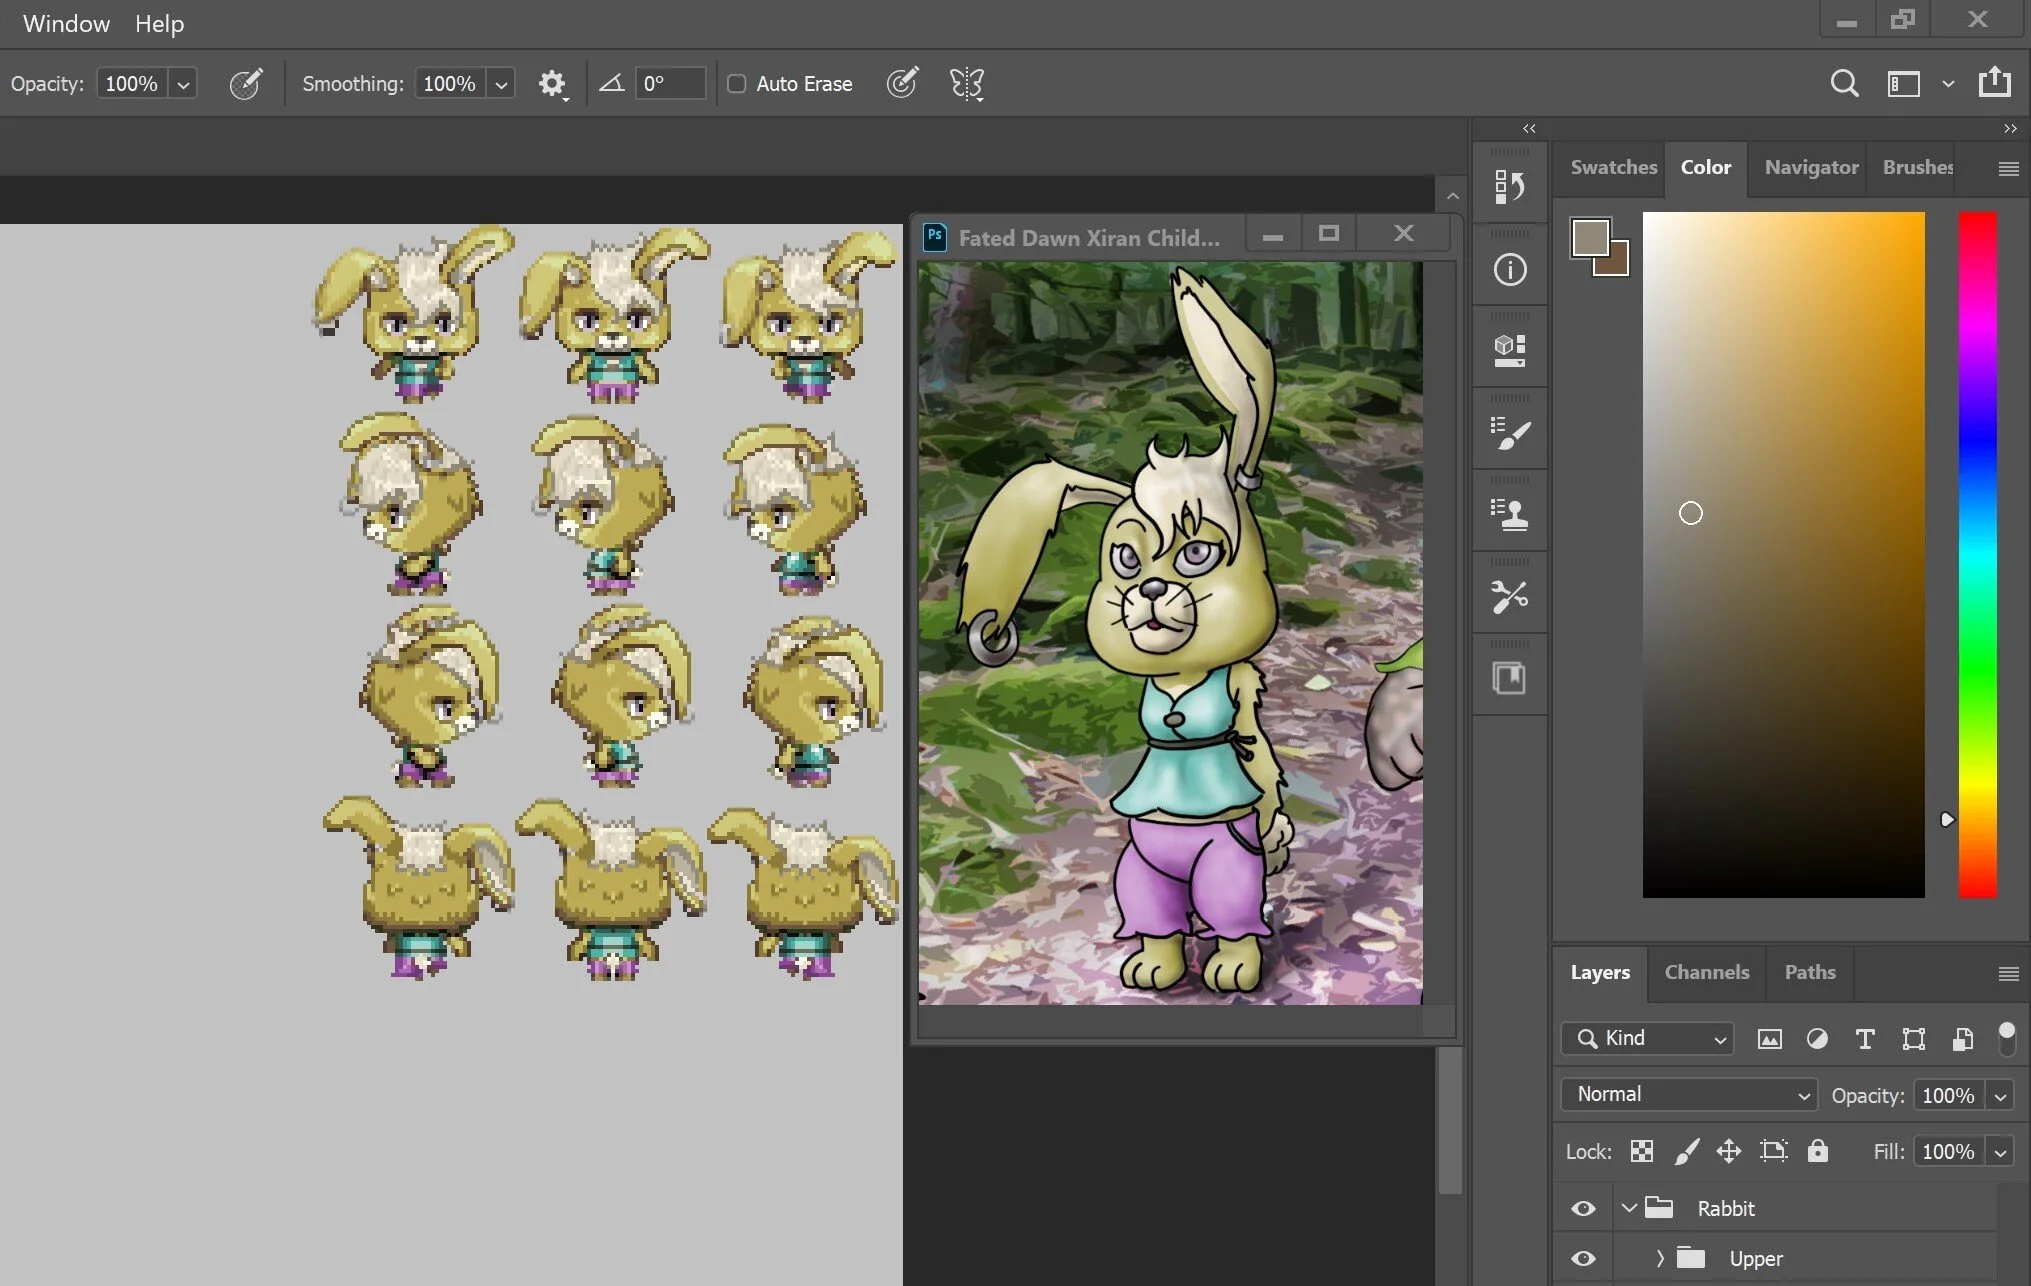
Task: Switch to the Channels tab
Action: [1706, 972]
